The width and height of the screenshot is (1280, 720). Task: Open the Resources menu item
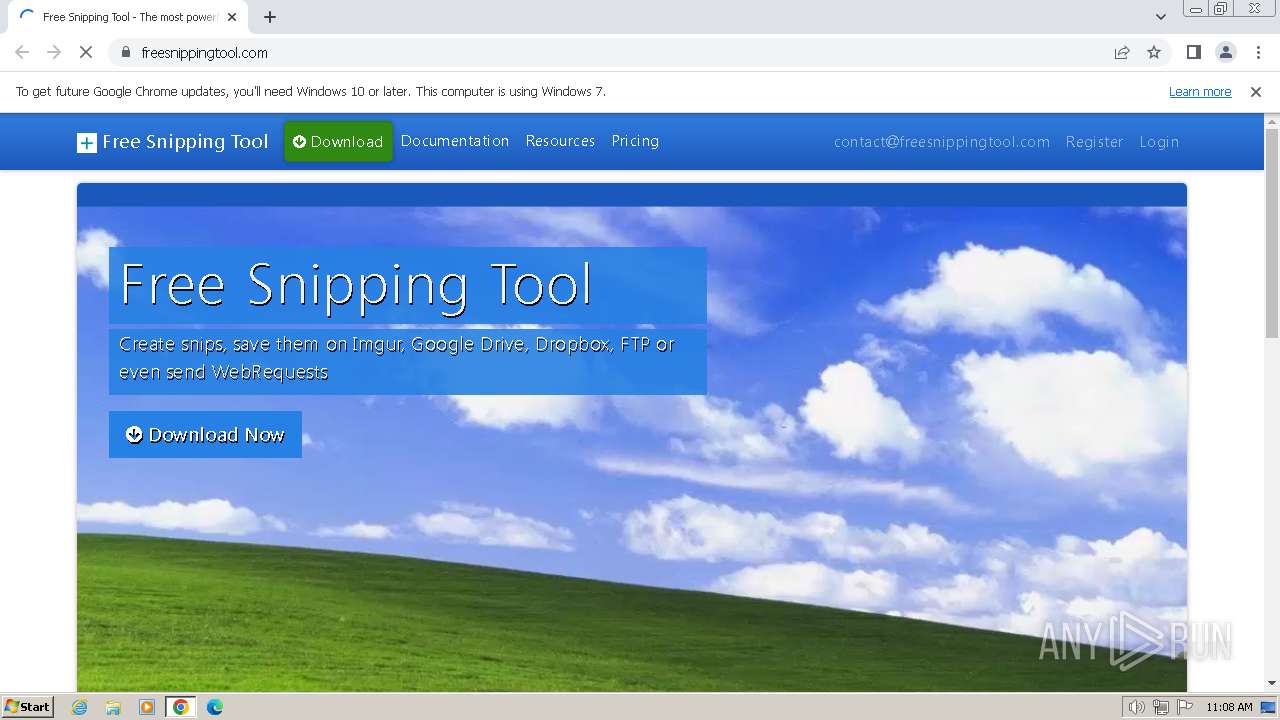tap(560, 141)
